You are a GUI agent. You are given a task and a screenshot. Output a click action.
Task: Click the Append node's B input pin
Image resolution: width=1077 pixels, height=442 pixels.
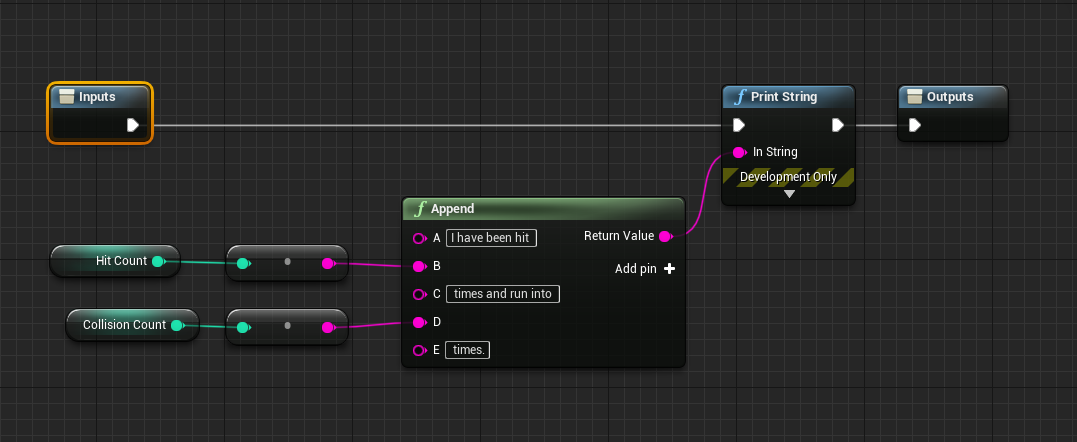tap(419, 266)
